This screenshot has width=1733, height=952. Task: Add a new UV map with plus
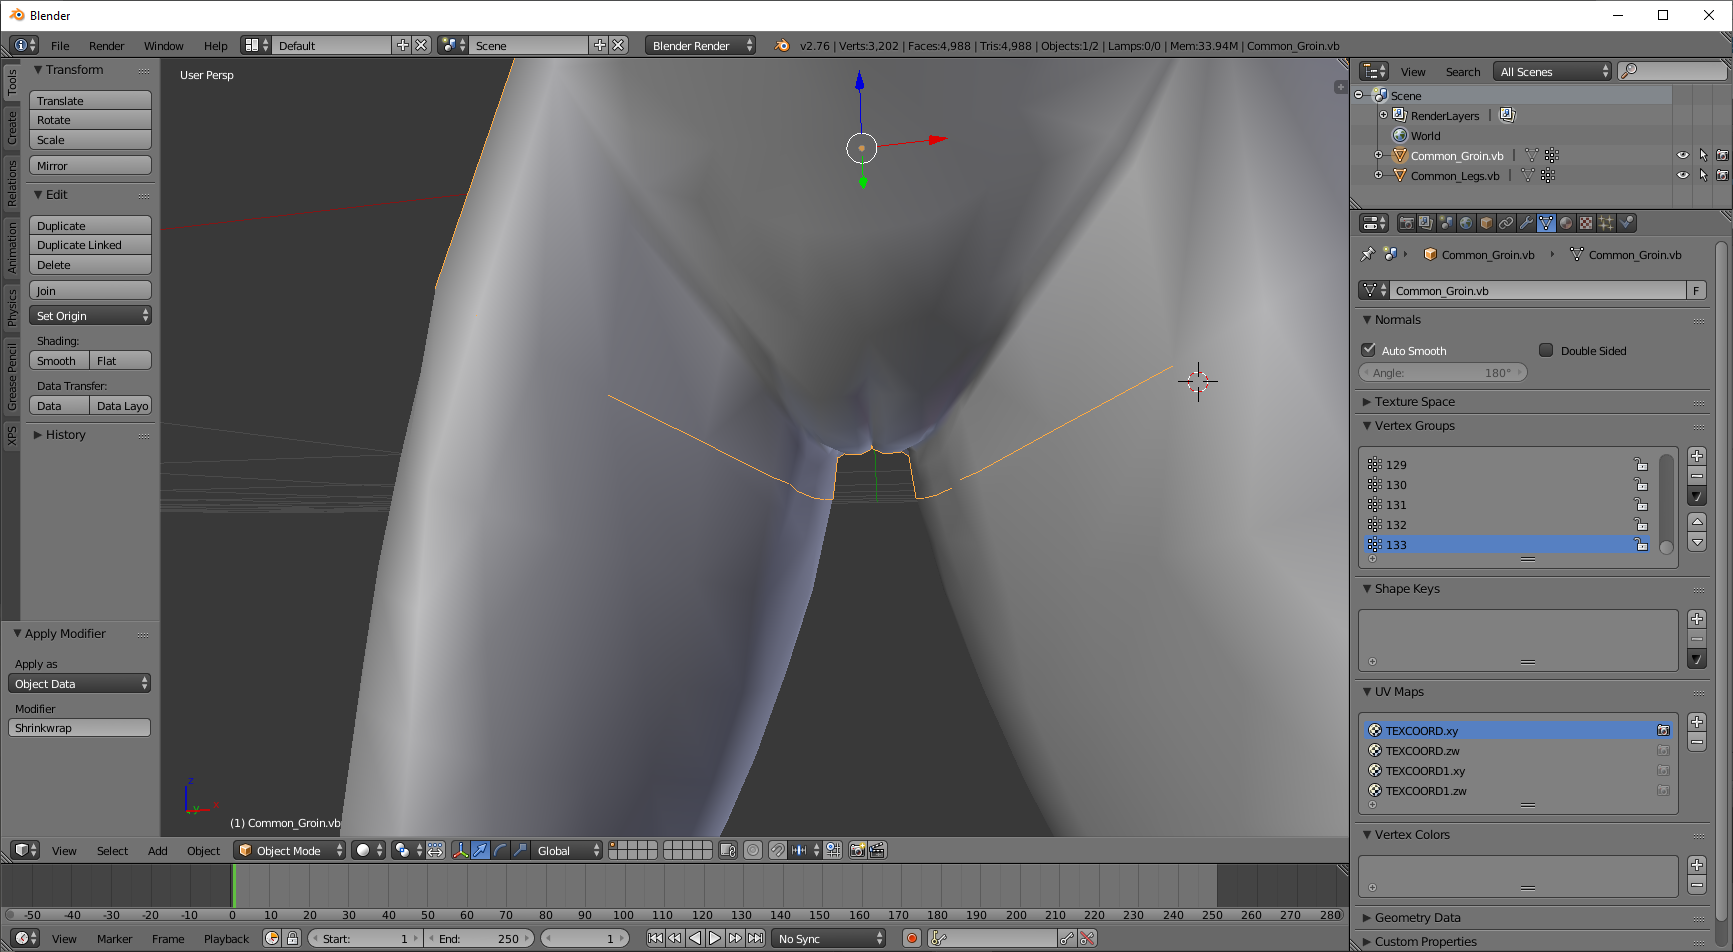pos(1697,722)
